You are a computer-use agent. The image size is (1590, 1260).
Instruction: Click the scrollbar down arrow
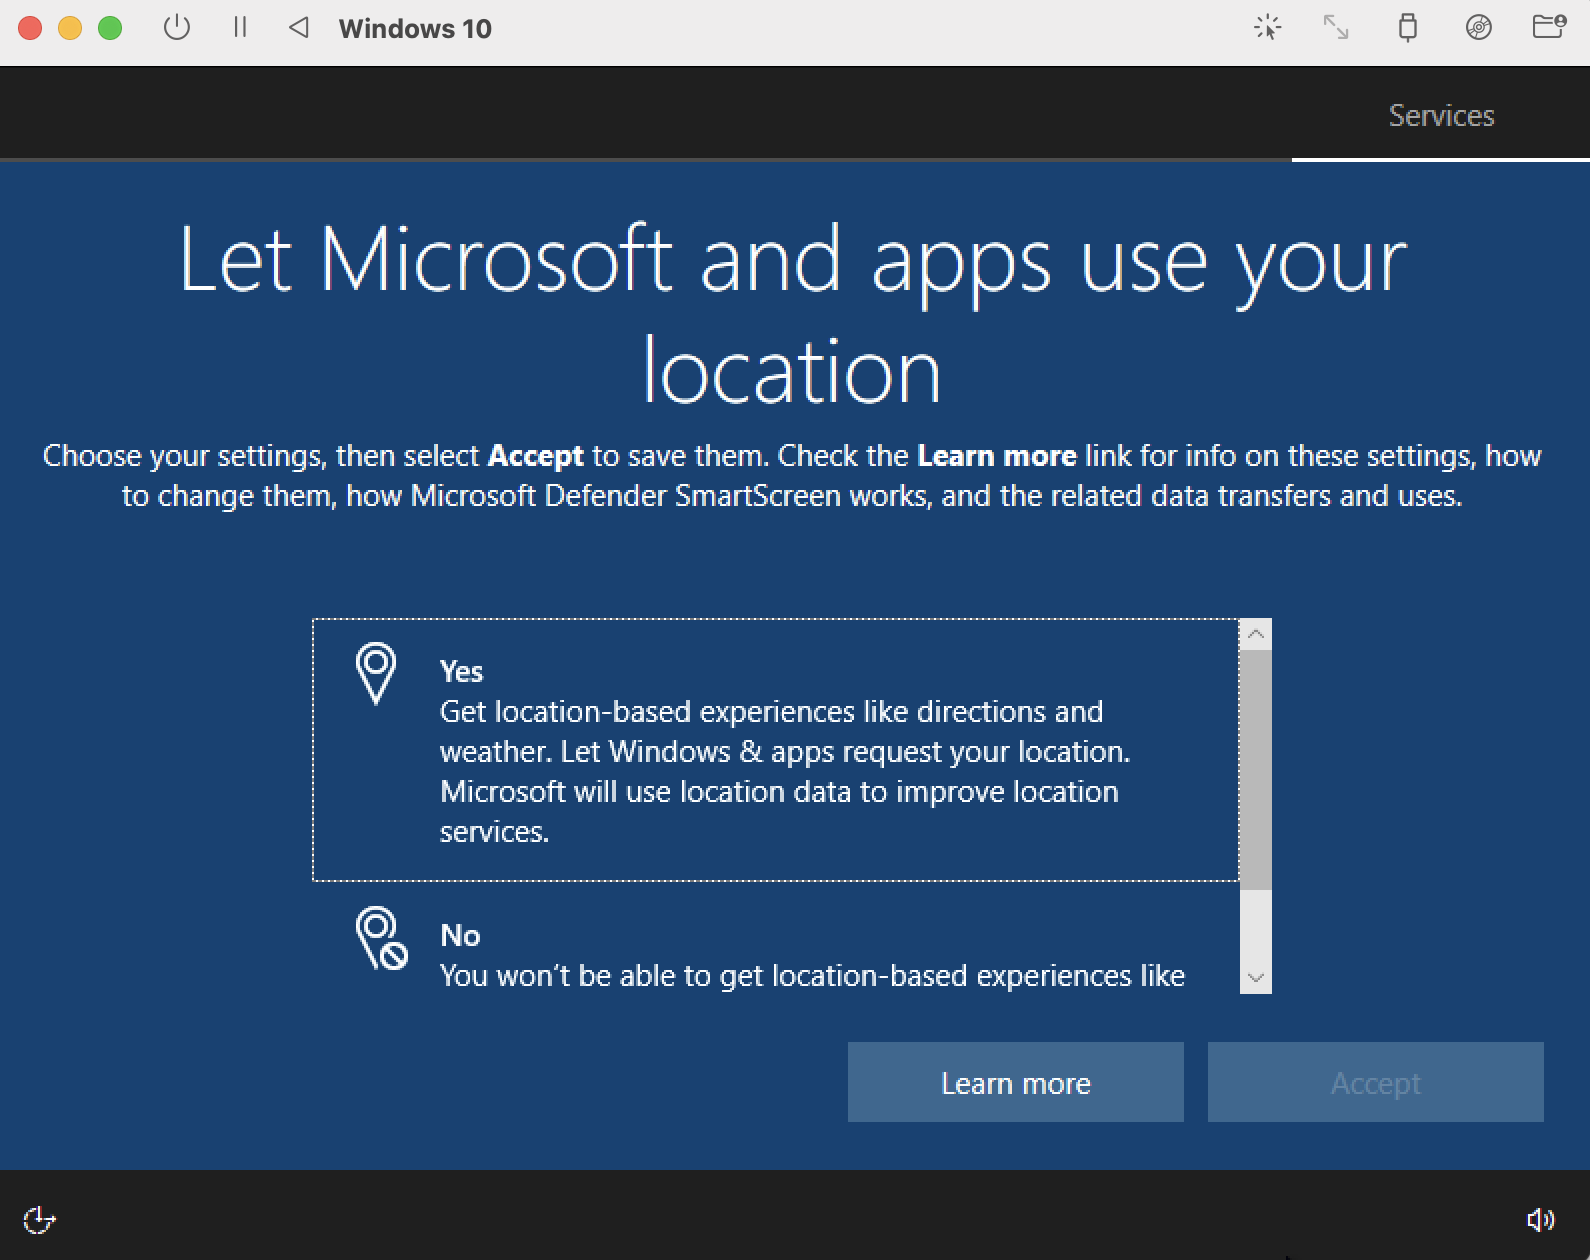1256,978
